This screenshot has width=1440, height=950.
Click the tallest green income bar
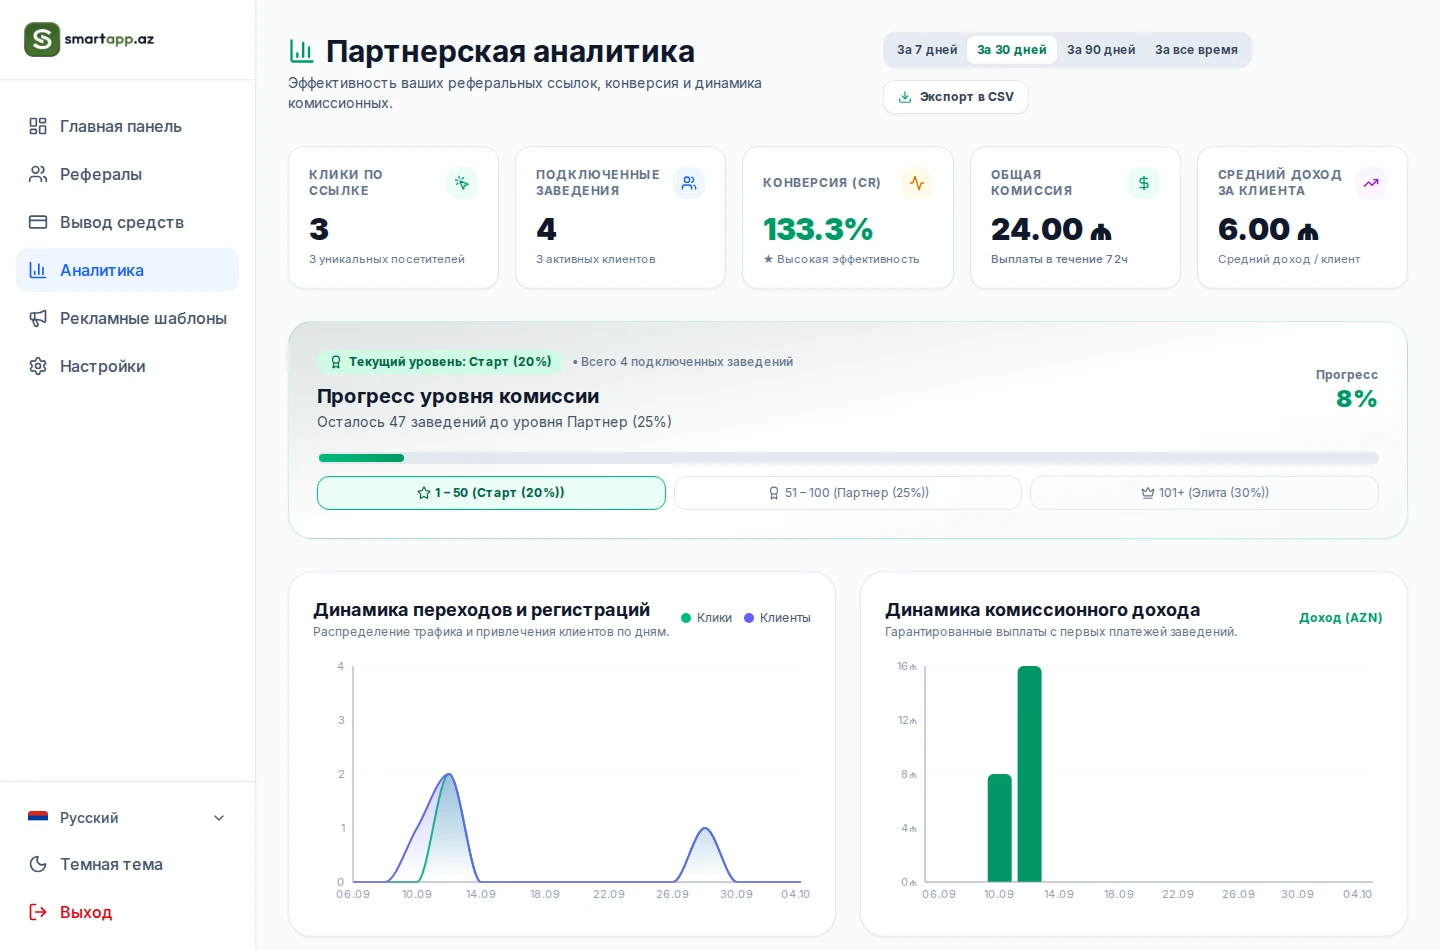(1029, 774)
